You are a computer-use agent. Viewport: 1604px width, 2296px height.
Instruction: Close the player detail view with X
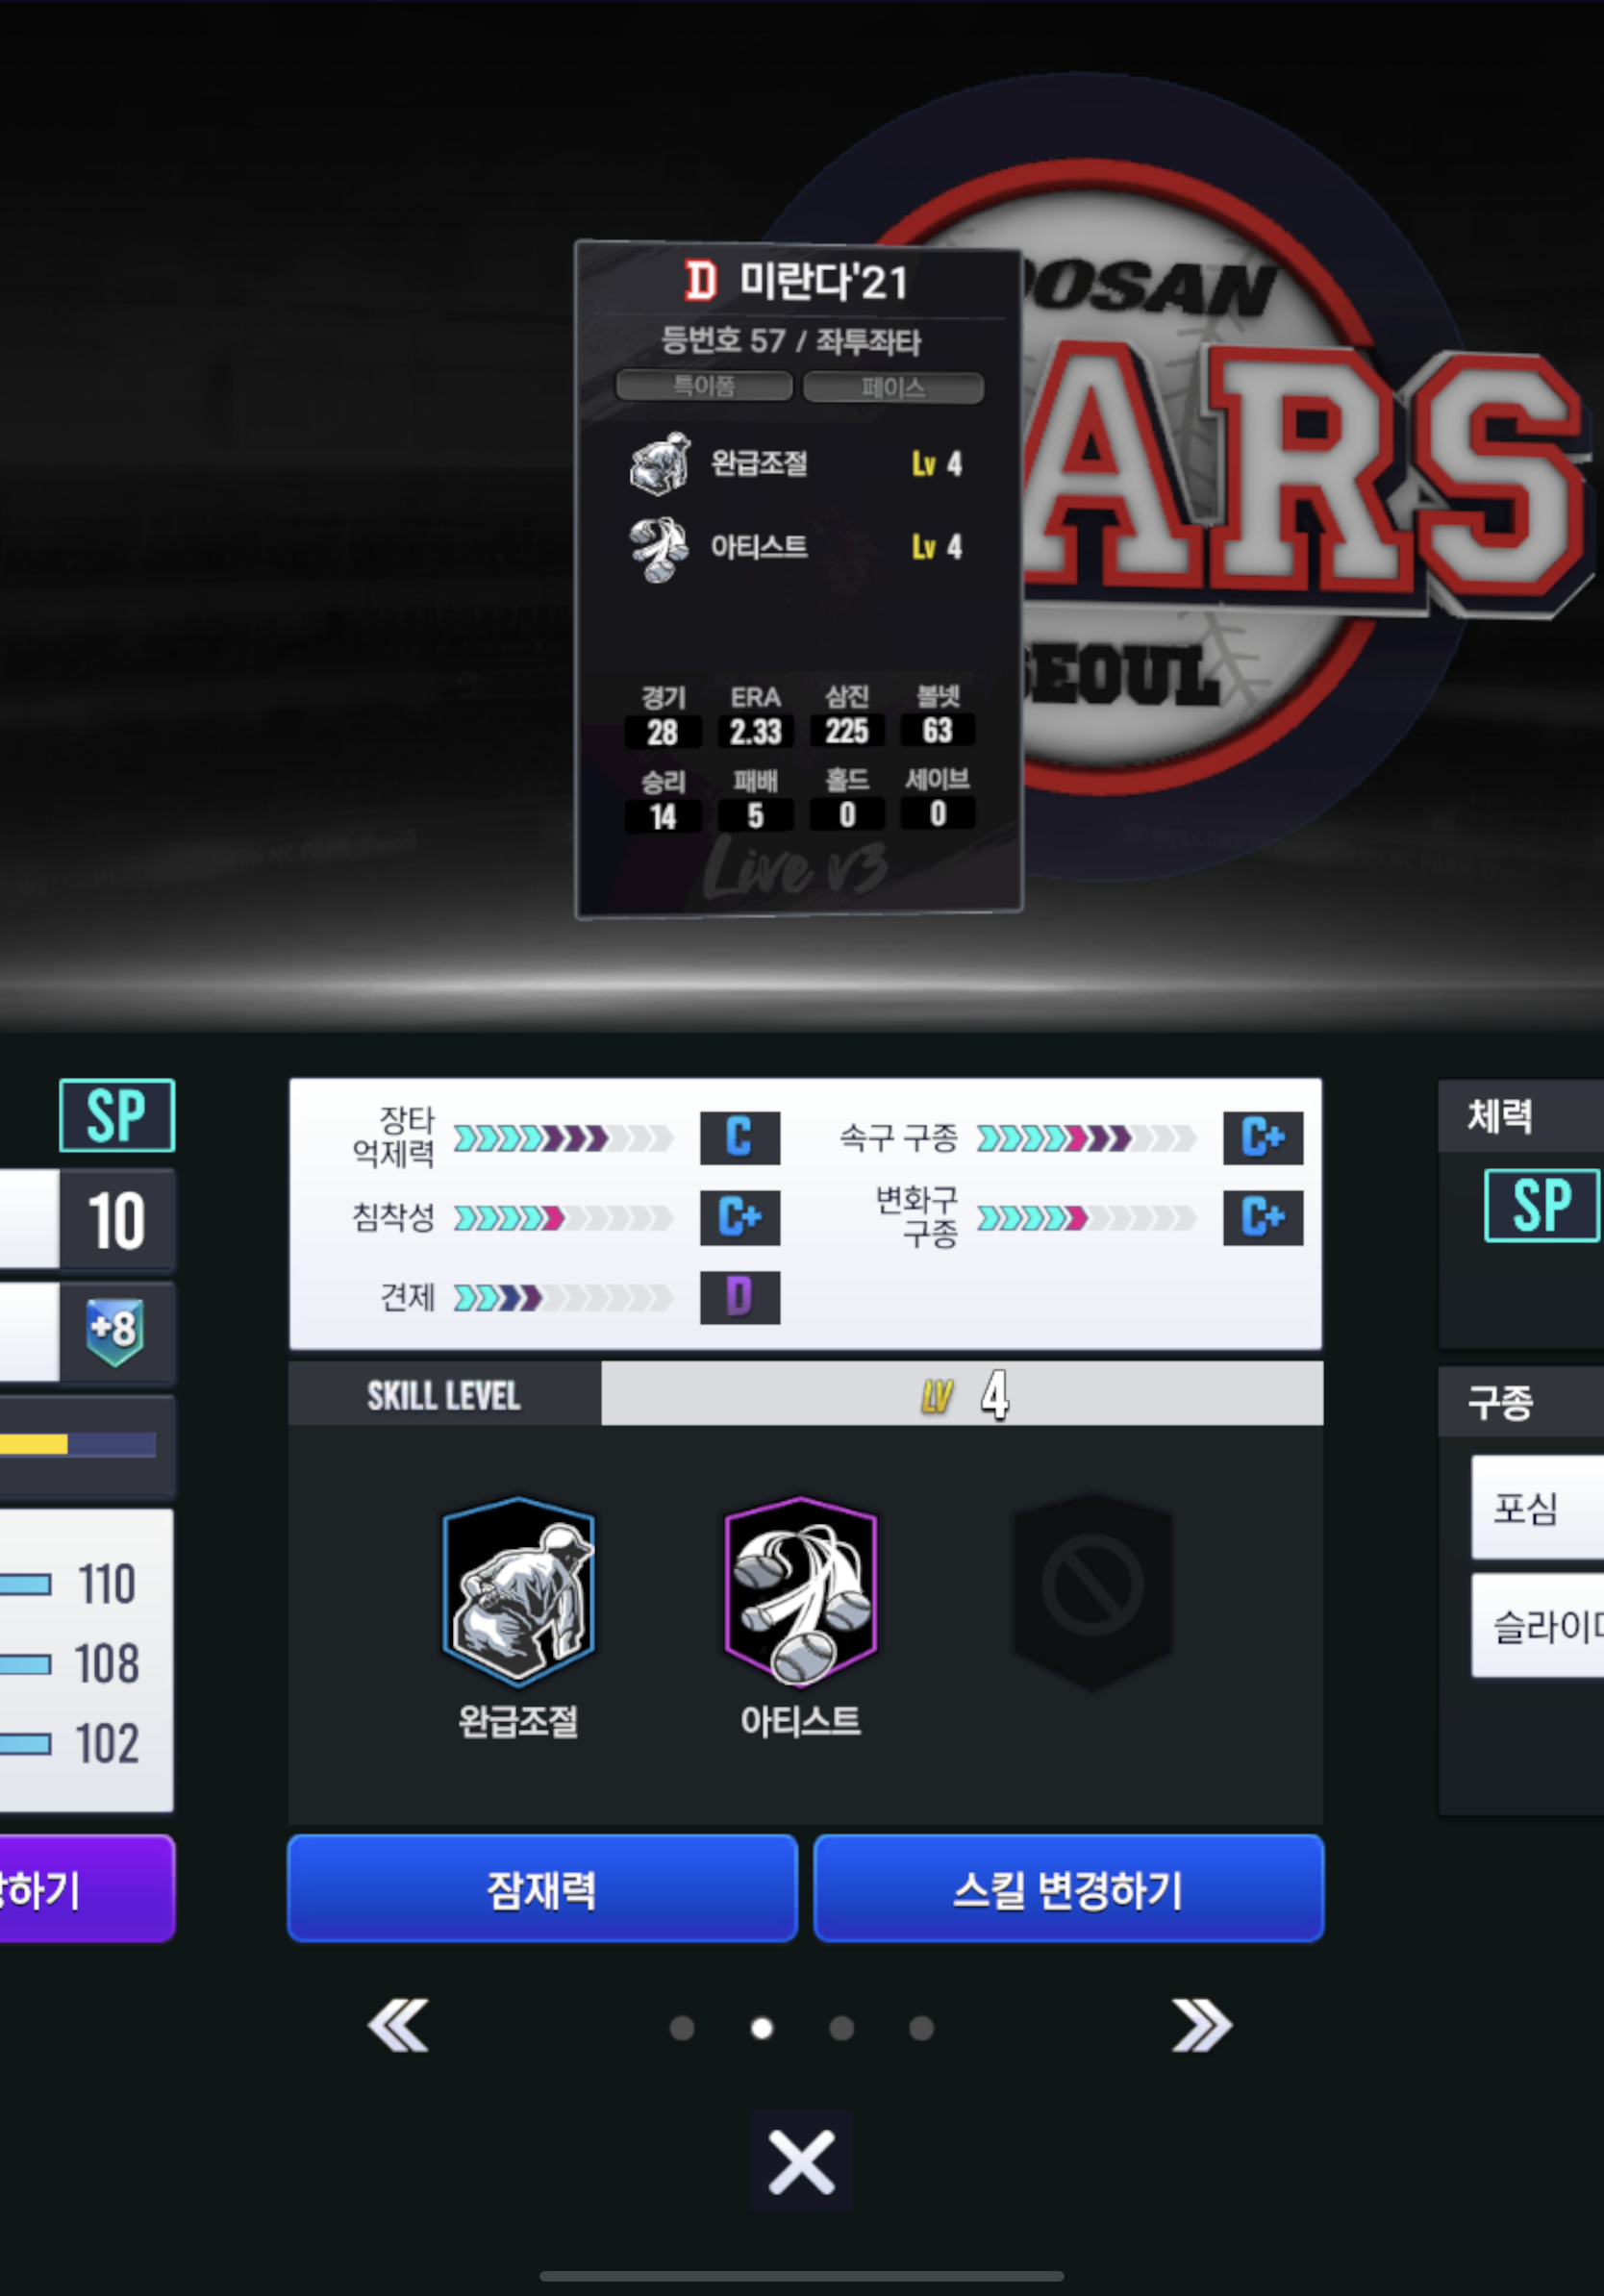801,2163
